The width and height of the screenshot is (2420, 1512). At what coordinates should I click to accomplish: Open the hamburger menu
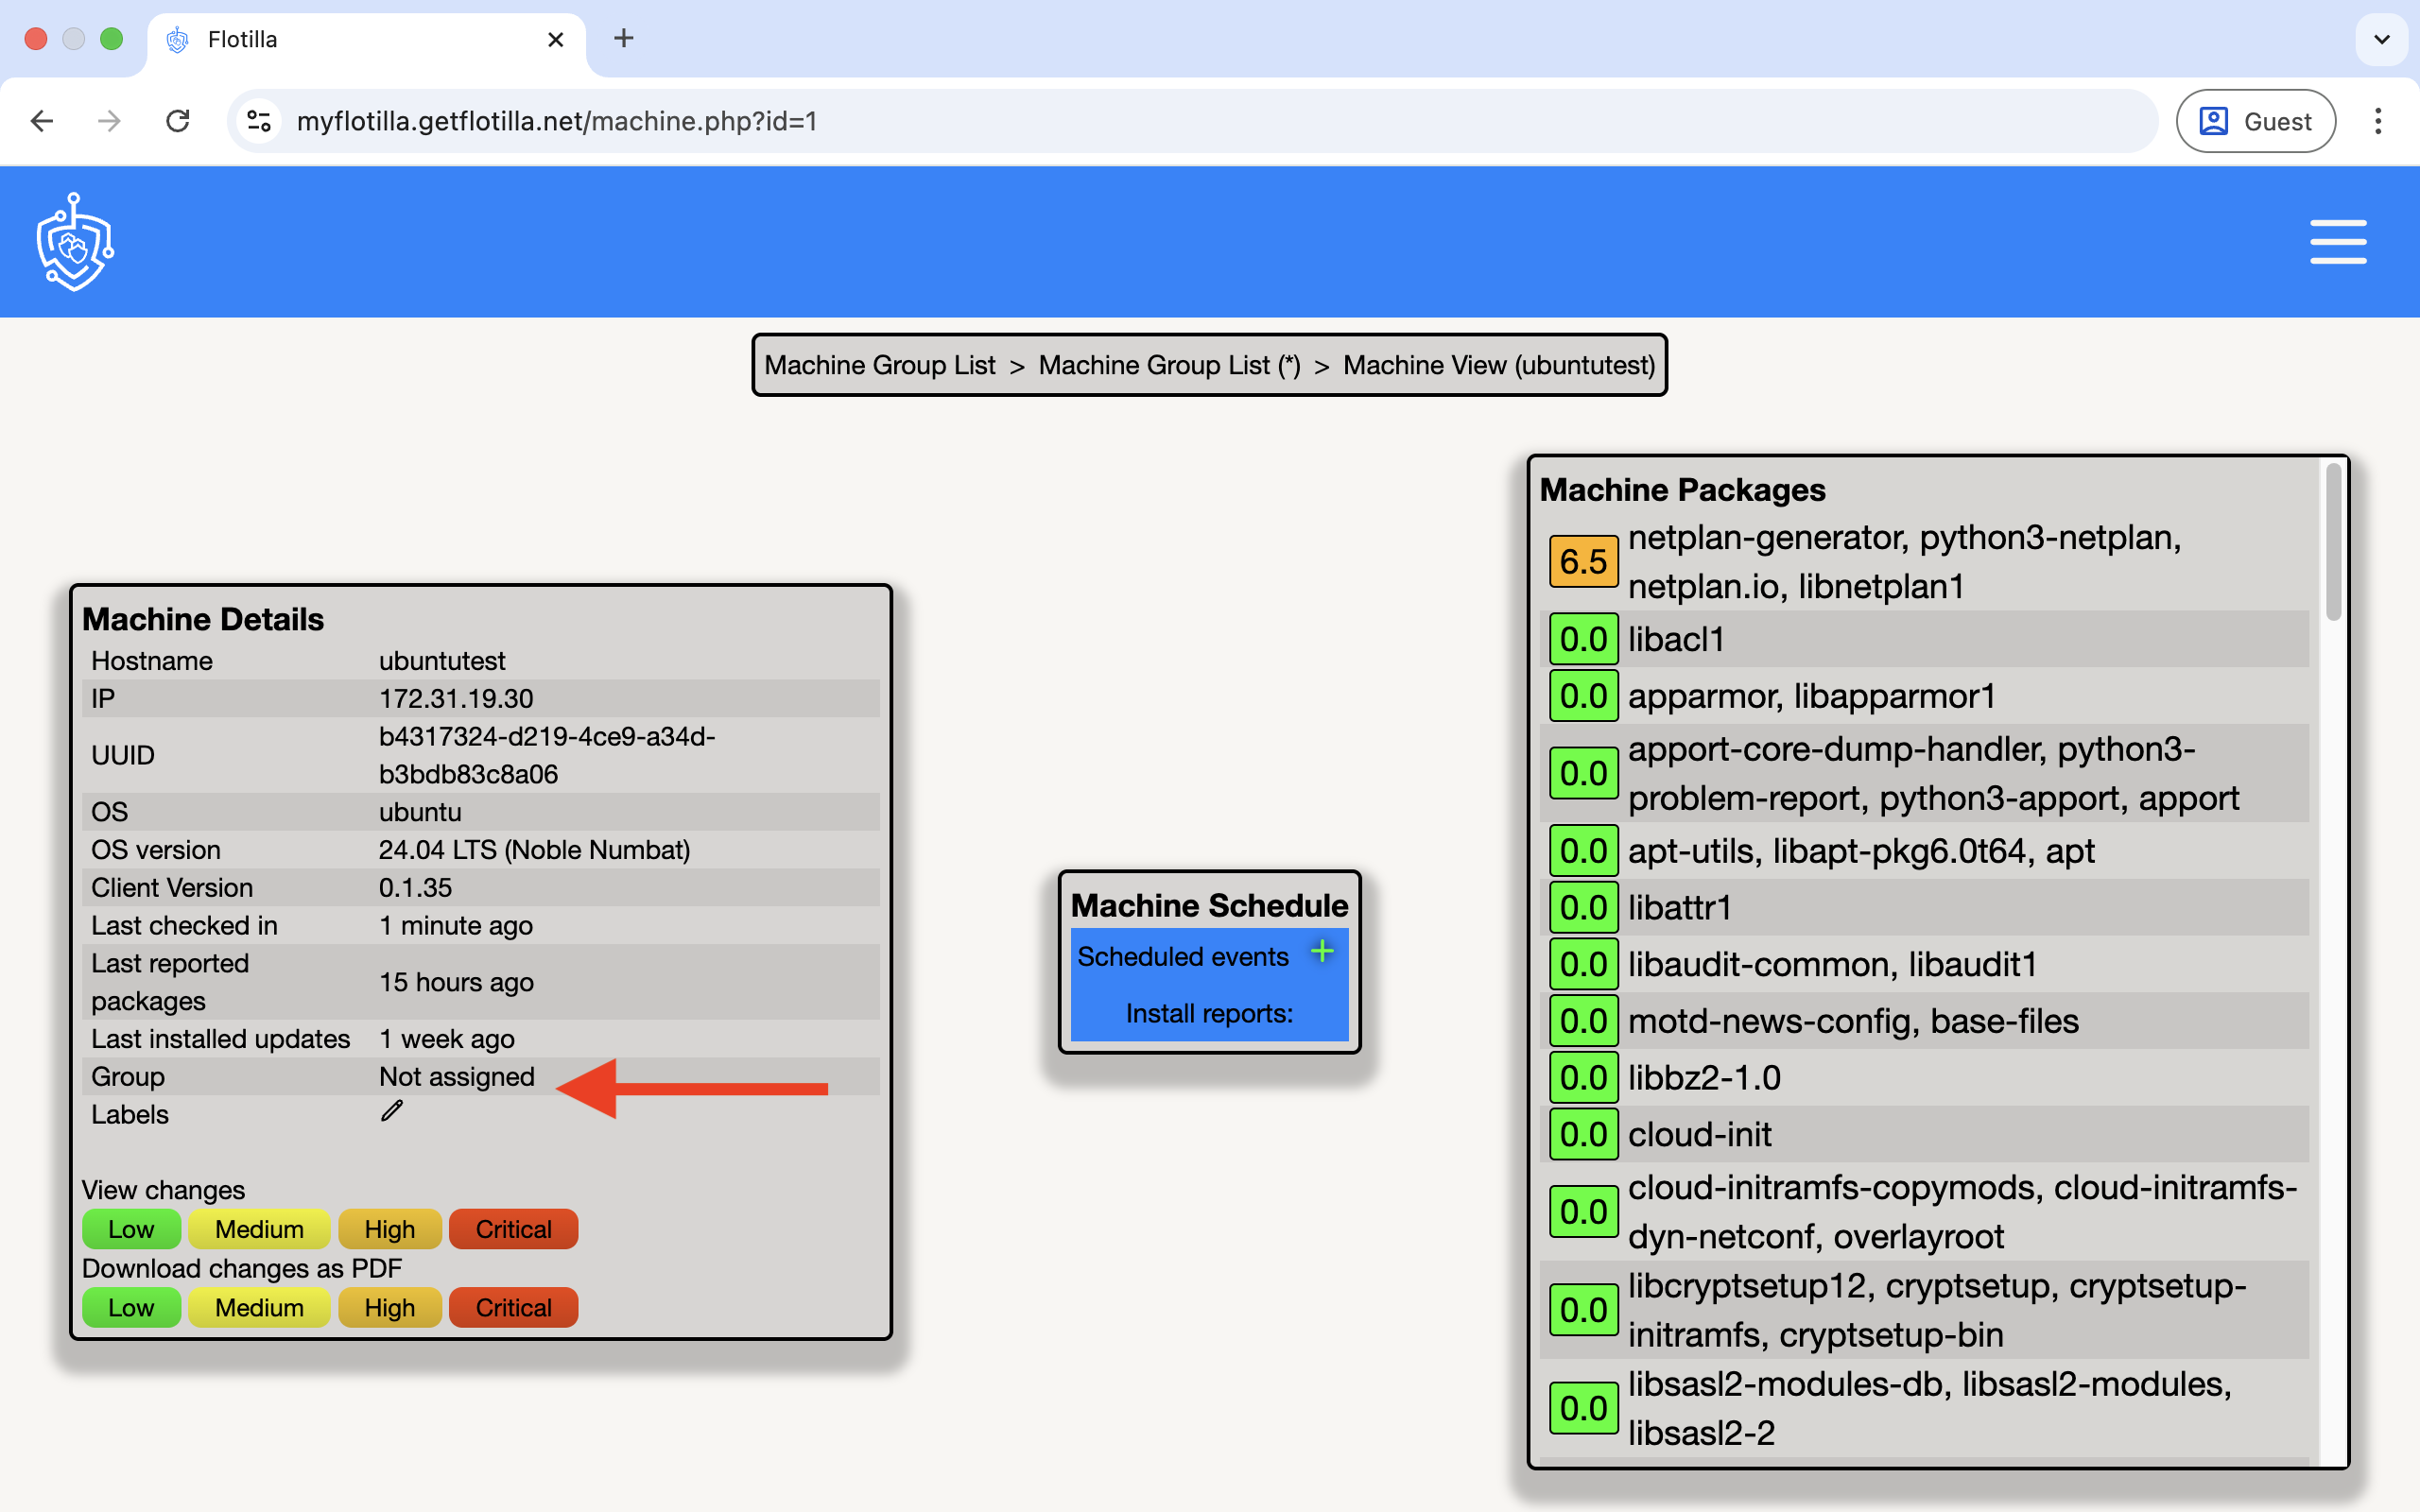coord(2337,242)
